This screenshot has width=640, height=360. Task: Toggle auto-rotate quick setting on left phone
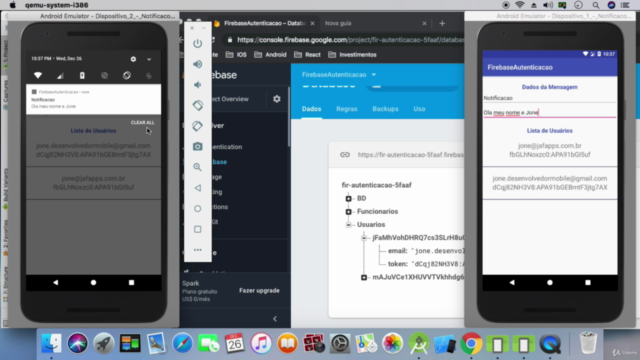[127, 76]
